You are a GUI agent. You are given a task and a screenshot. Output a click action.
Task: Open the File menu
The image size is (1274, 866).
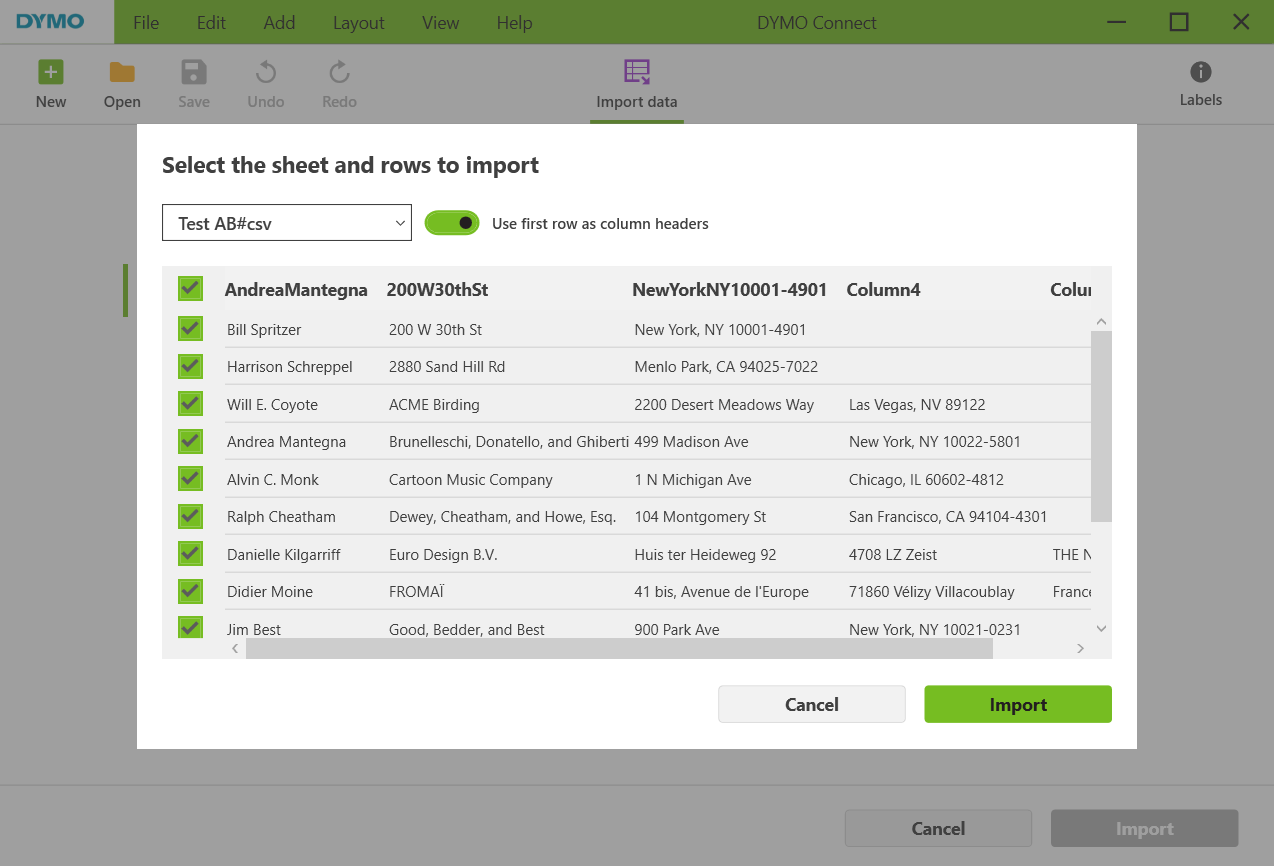pyautogui.click(x=146, y=22)
